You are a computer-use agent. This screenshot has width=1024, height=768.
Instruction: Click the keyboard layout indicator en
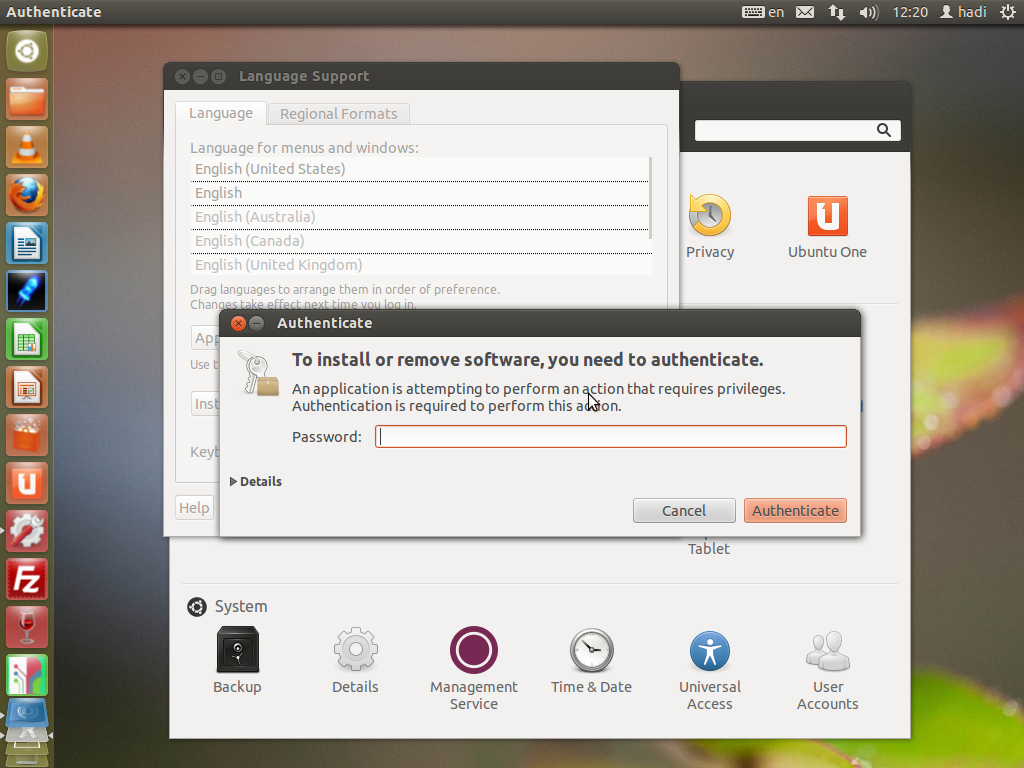(x=763, y=12)
